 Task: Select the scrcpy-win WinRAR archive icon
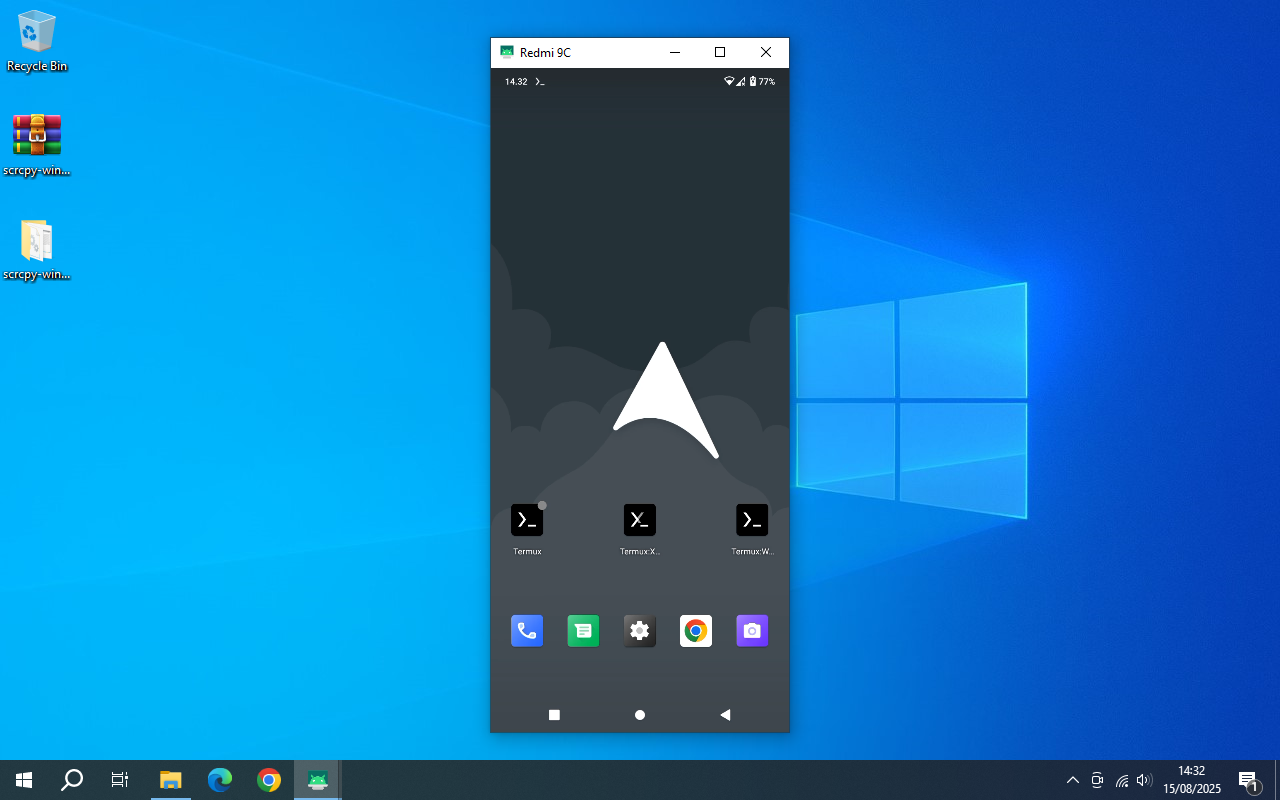pos(37,145)
